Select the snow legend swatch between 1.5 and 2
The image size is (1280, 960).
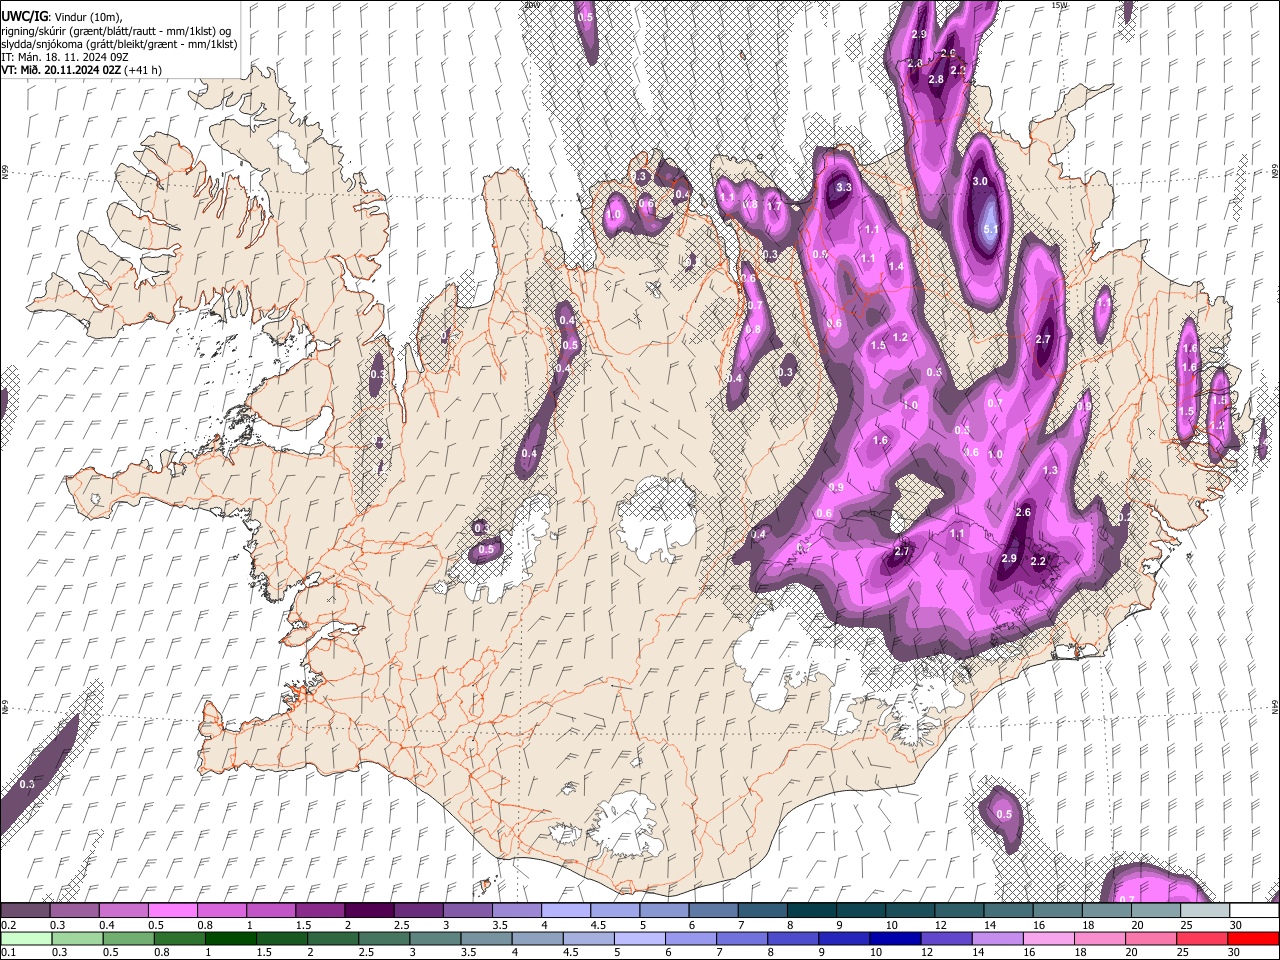click(319, 911)
